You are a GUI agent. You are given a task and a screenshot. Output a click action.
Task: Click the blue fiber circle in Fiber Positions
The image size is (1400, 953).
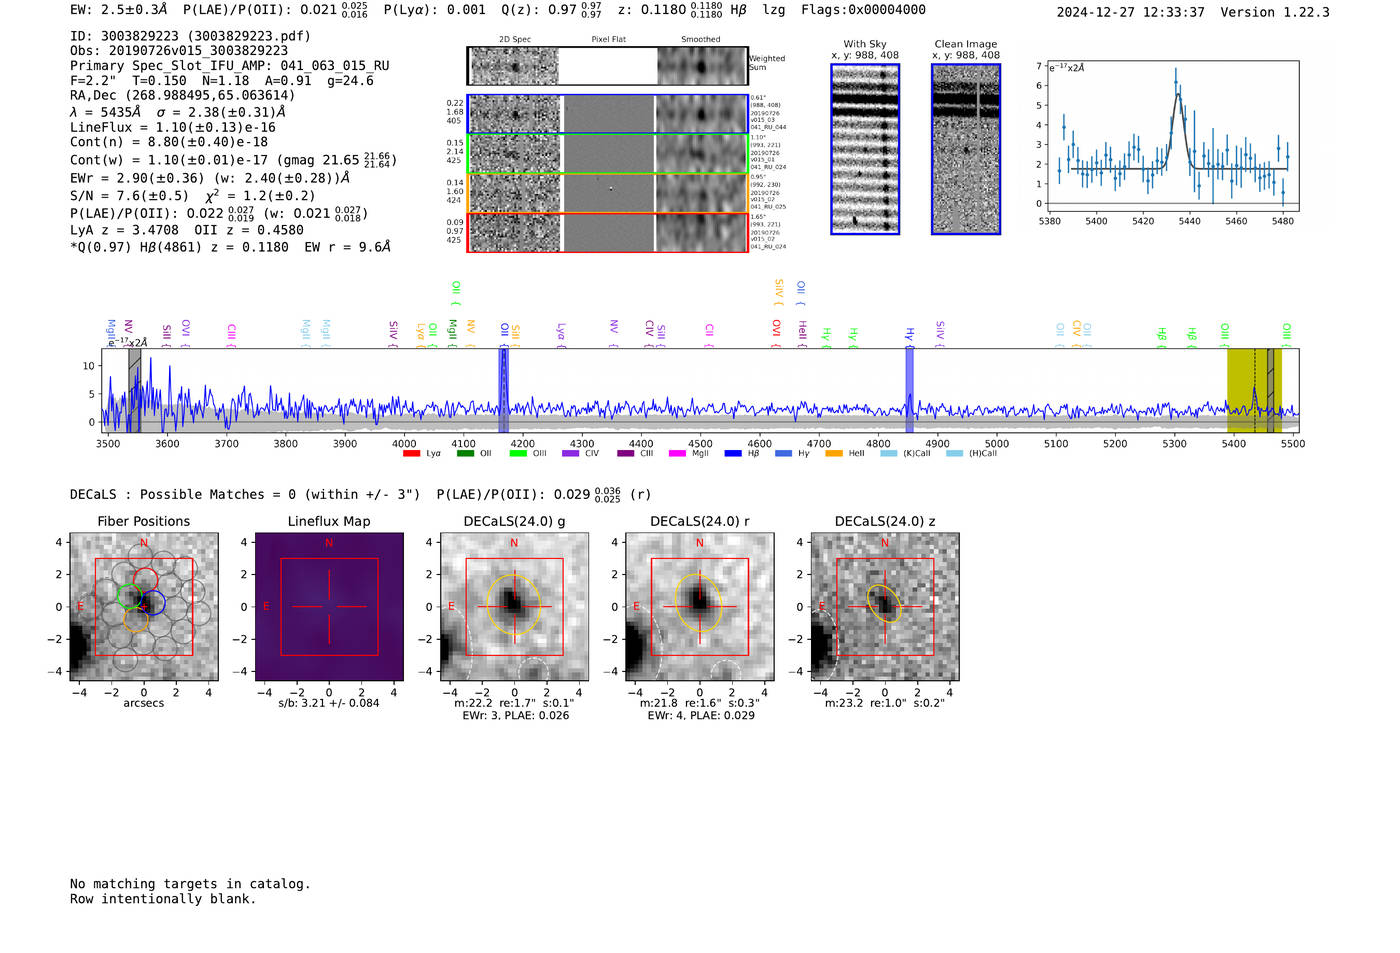(153, 603)
